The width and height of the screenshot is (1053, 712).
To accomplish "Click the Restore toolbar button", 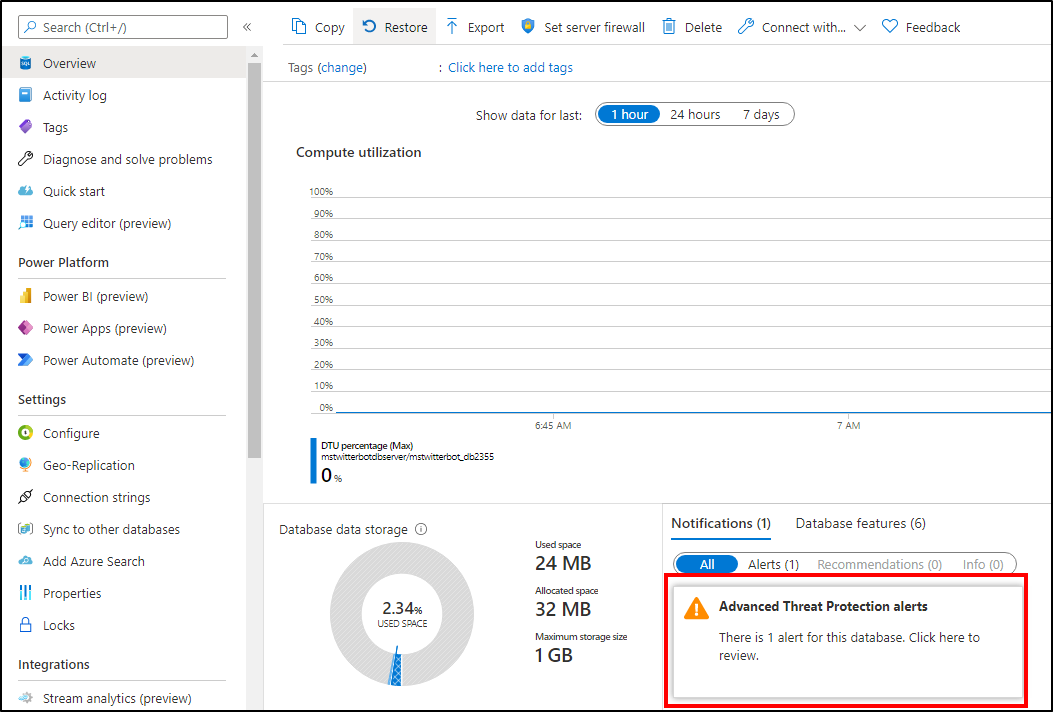I will pyautogui.click(x=394, y=27).
